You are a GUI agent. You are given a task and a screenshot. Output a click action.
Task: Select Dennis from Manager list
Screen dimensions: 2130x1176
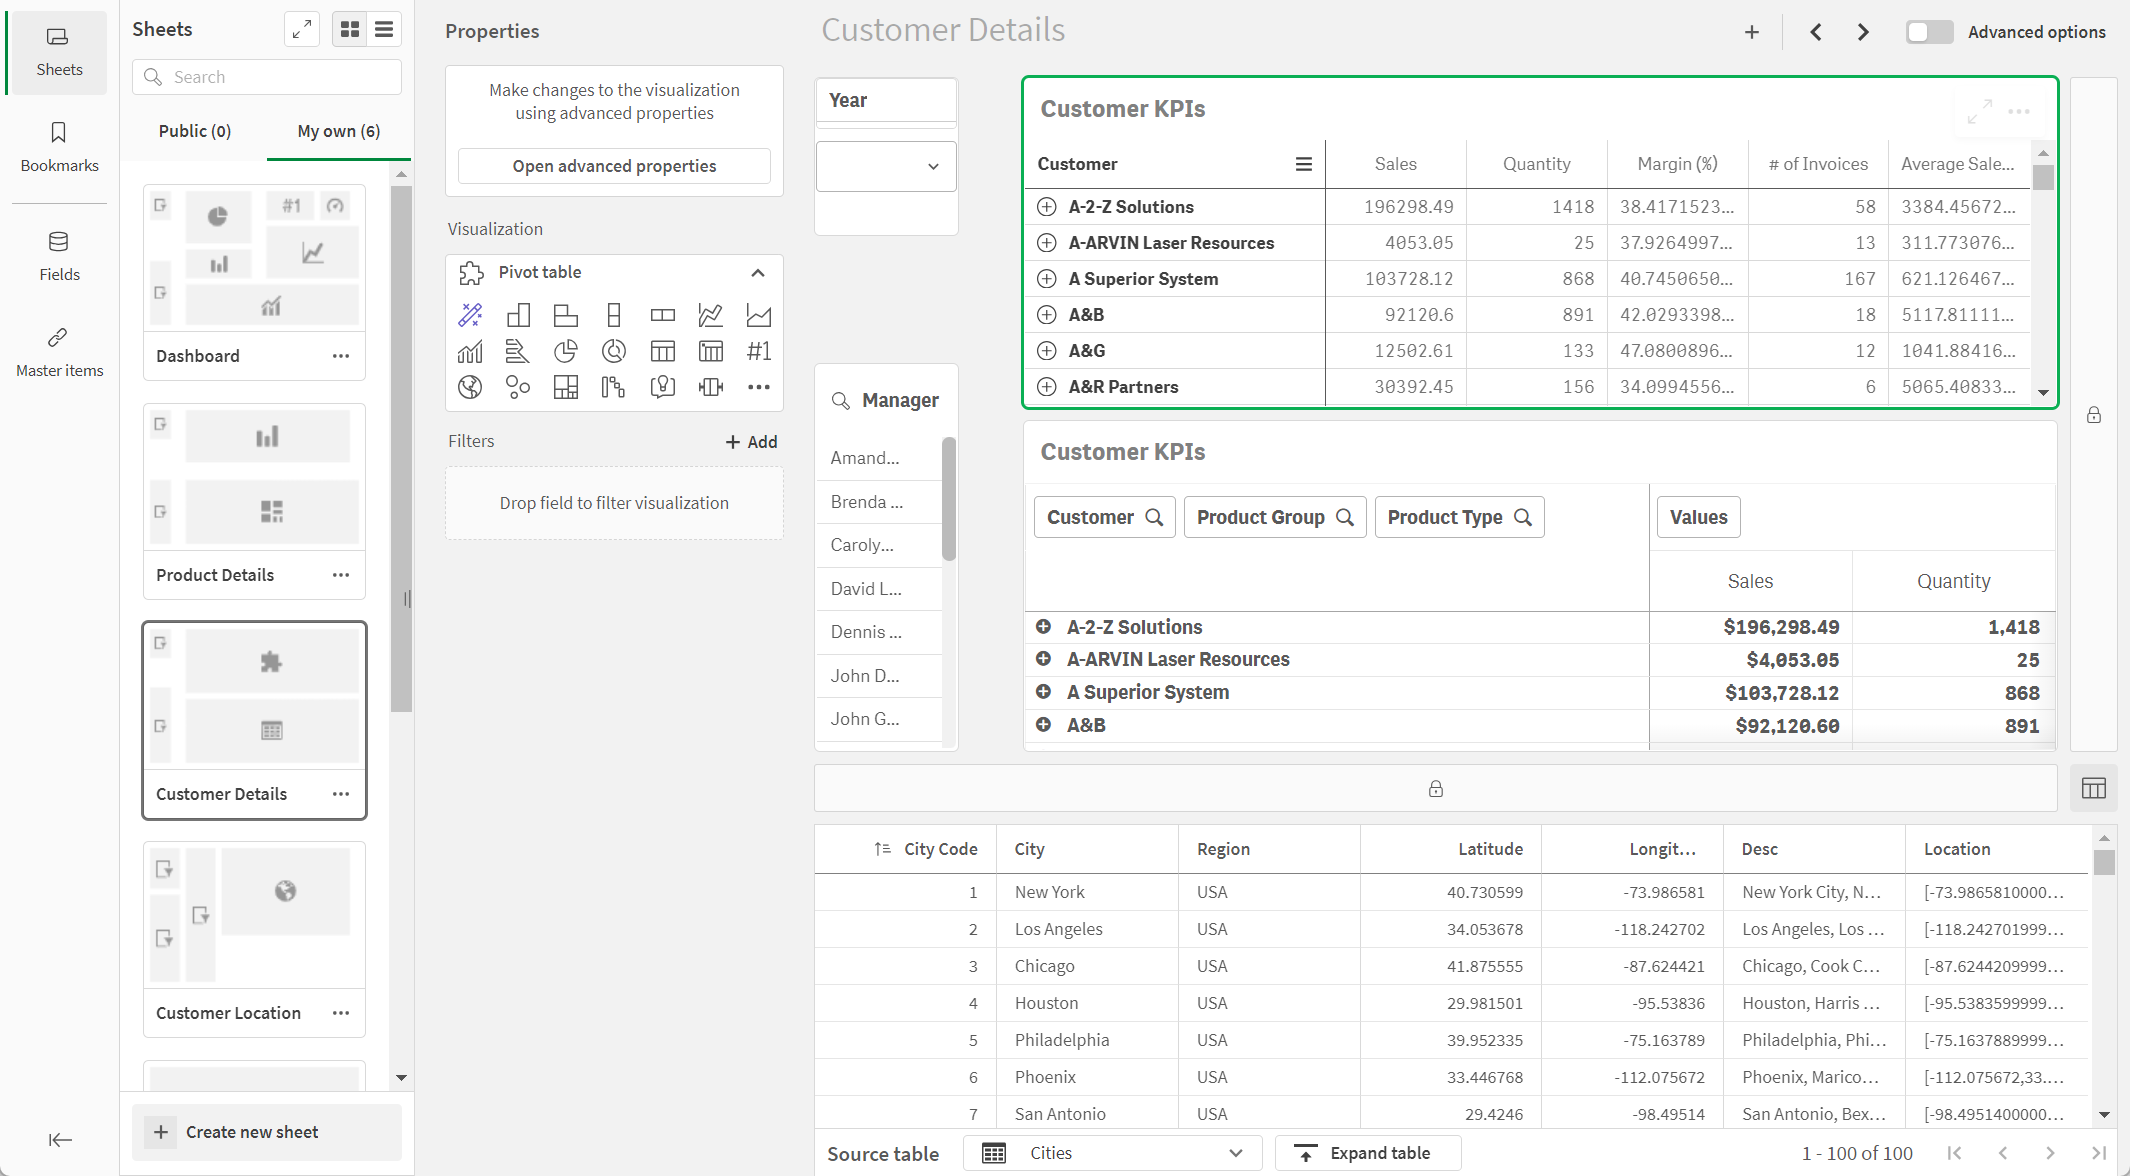click(x=863, y=631)
